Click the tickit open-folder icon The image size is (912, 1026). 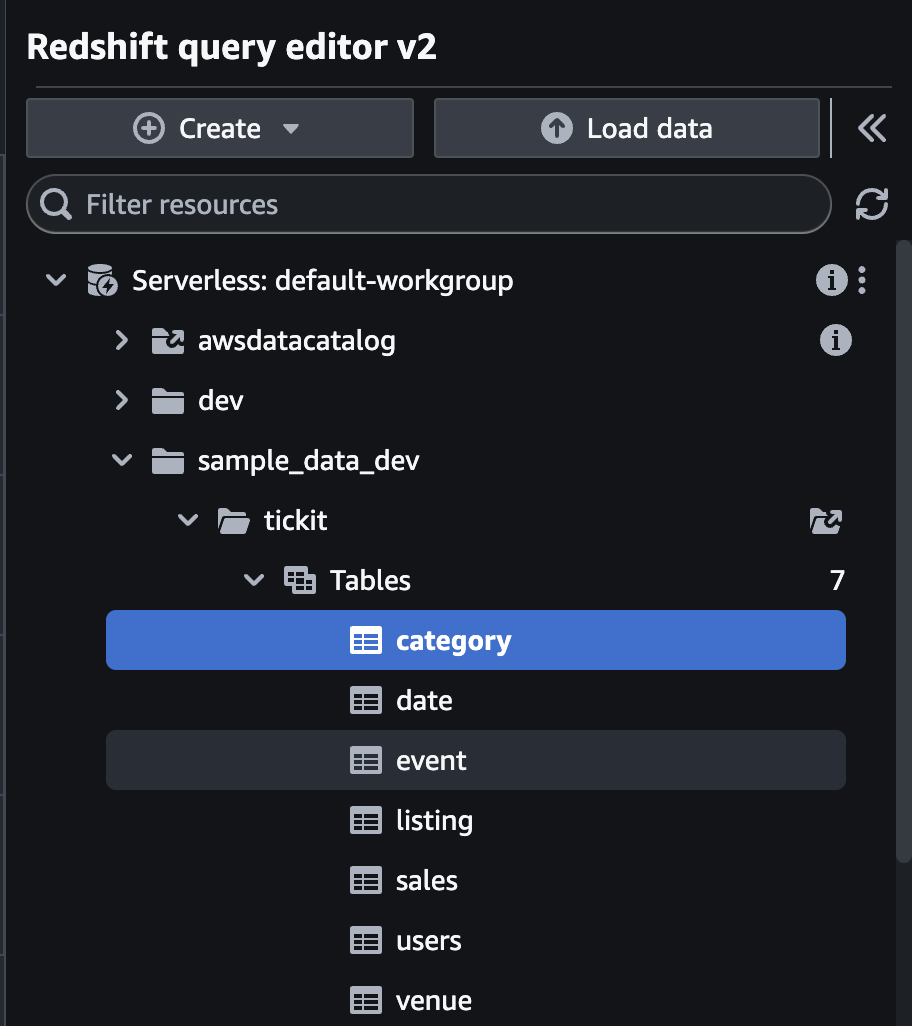click(x=234, y=521)
